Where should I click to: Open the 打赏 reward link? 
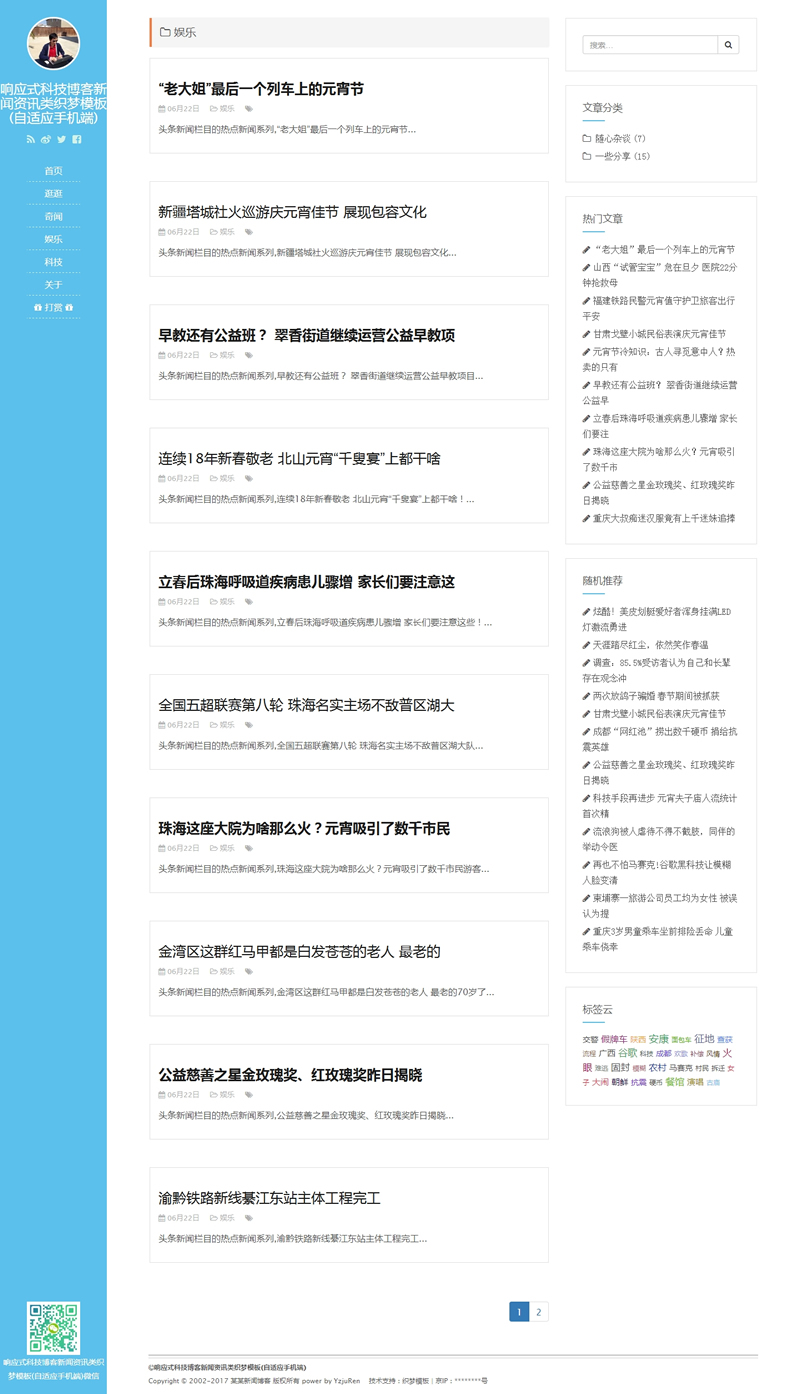point(53,308)
